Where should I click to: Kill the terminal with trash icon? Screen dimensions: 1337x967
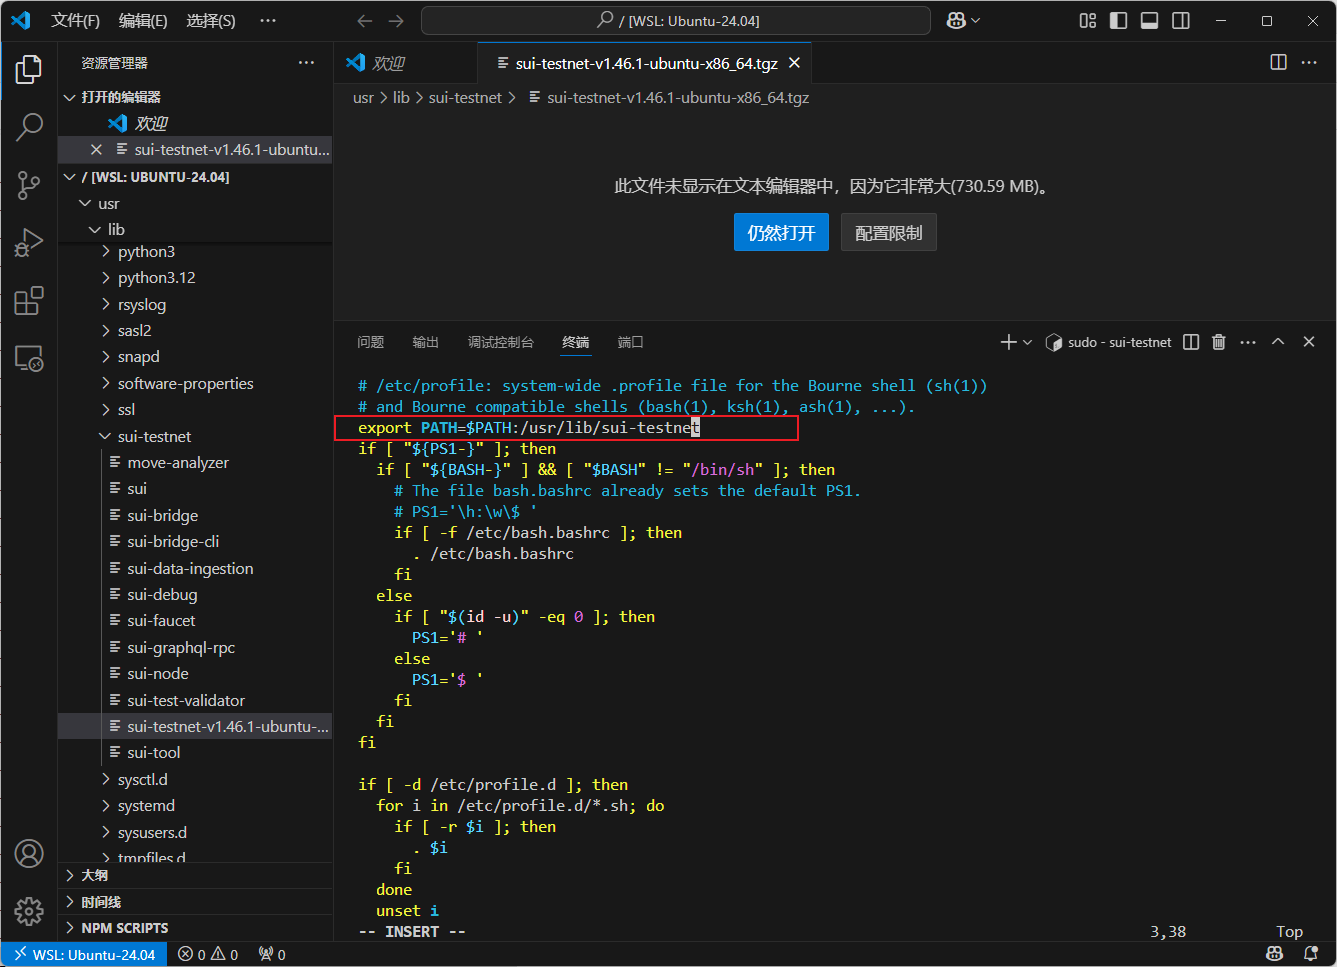[1219, 342]
